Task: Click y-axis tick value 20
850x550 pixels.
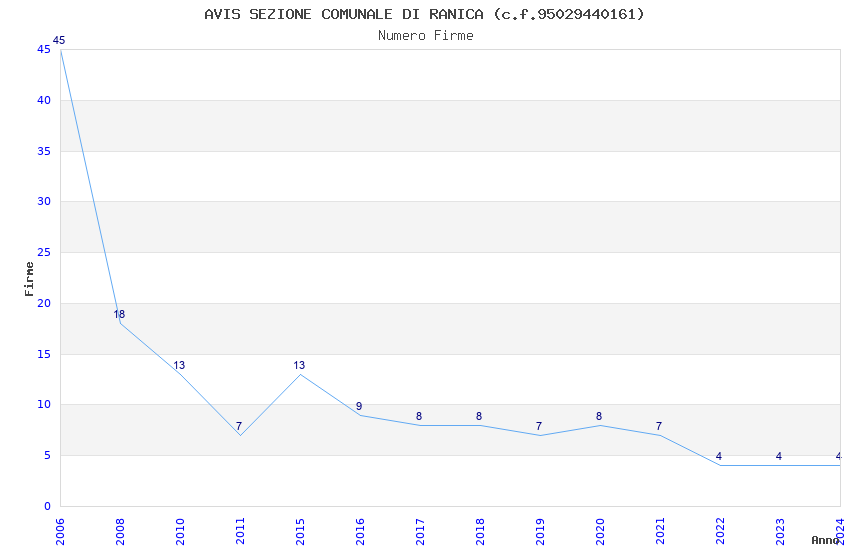Action: pyautogui.click(x=44, y=303)
